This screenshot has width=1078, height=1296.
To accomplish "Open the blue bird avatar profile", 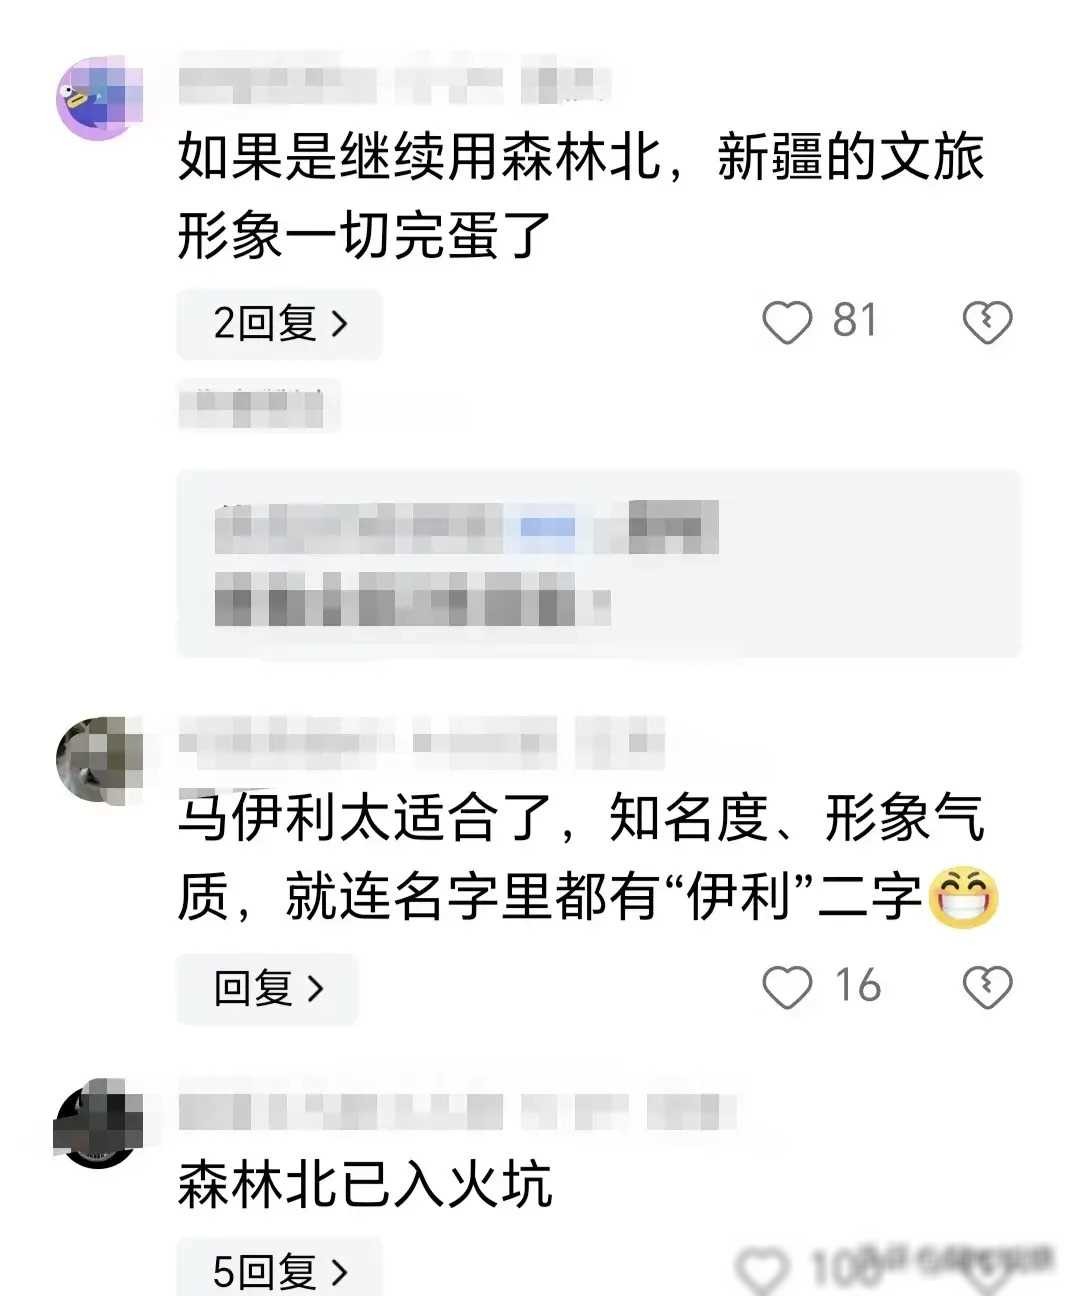I will (98, 98).
